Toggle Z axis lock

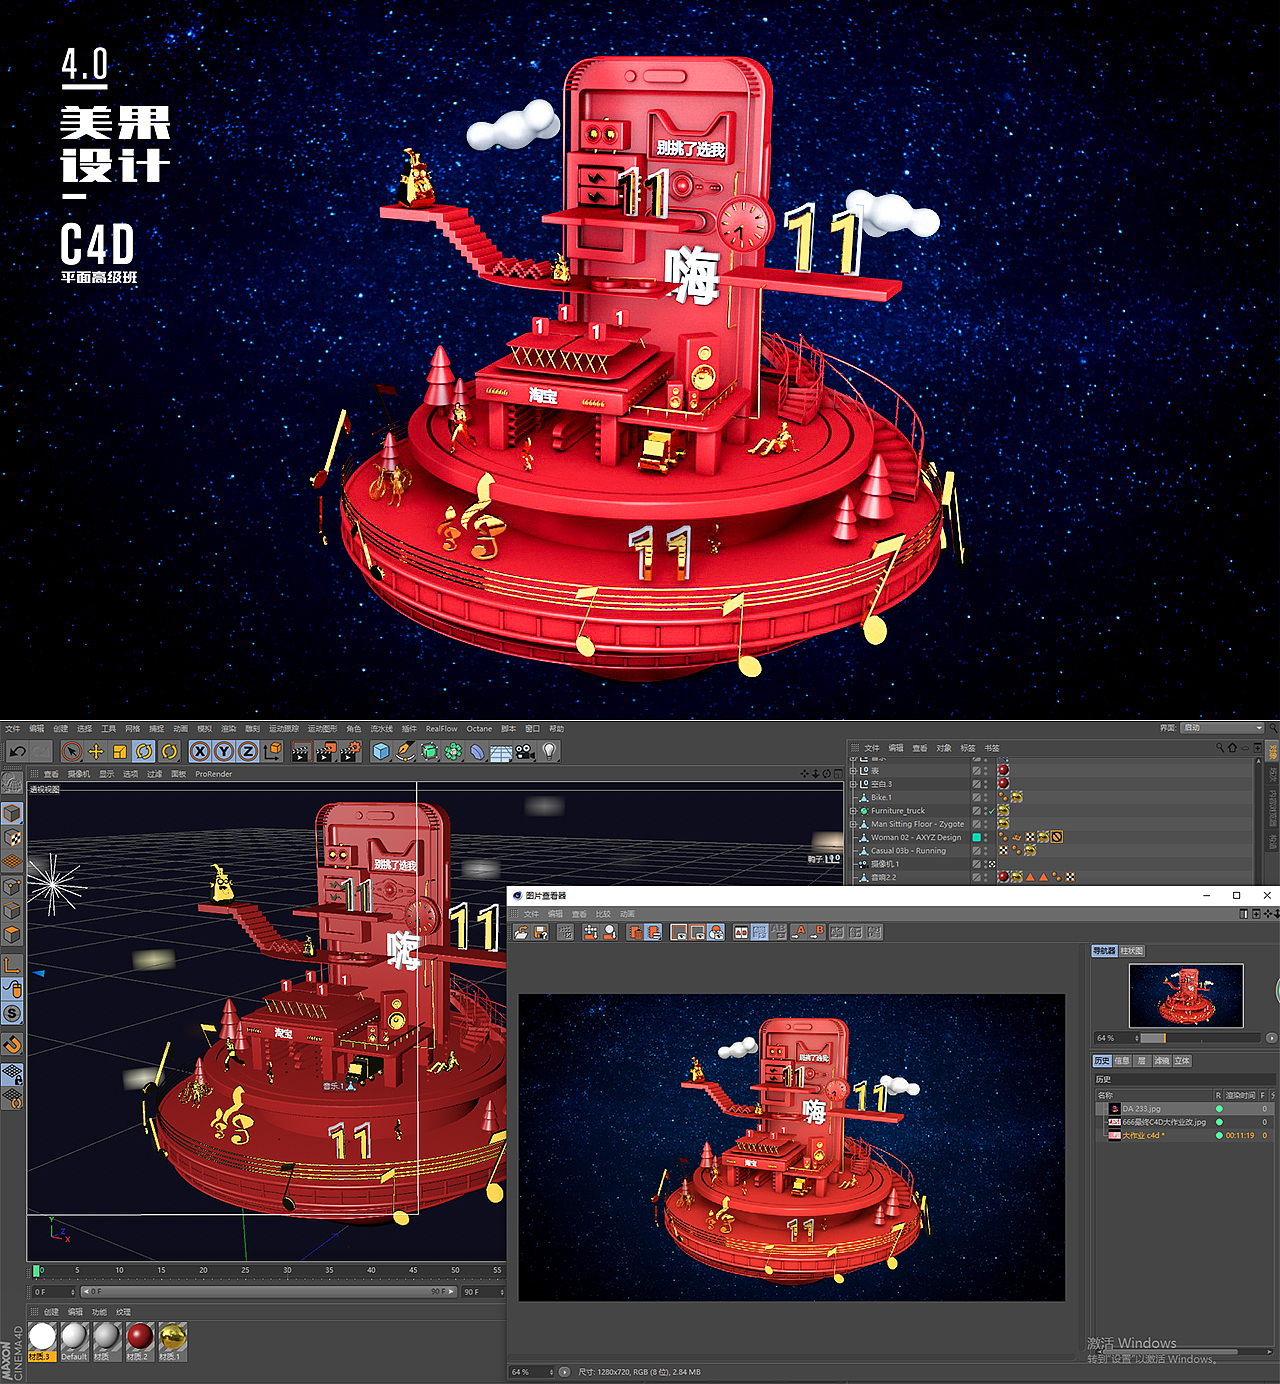click(248, 751)
